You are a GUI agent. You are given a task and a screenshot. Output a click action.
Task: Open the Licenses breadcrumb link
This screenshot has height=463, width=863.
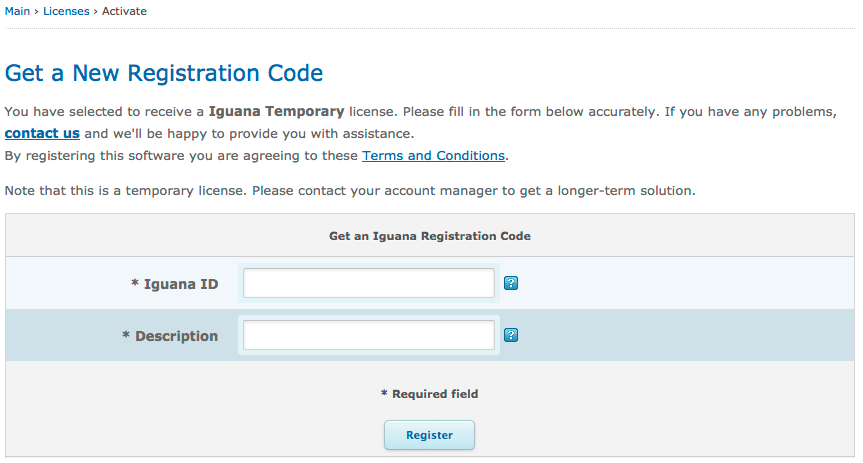coord(66,11)
